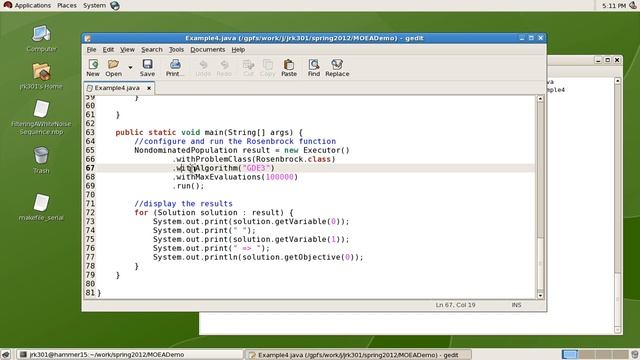Open the Trash desktop icon
This screenshot has width=640, height=360.
(x=41, y=160)
